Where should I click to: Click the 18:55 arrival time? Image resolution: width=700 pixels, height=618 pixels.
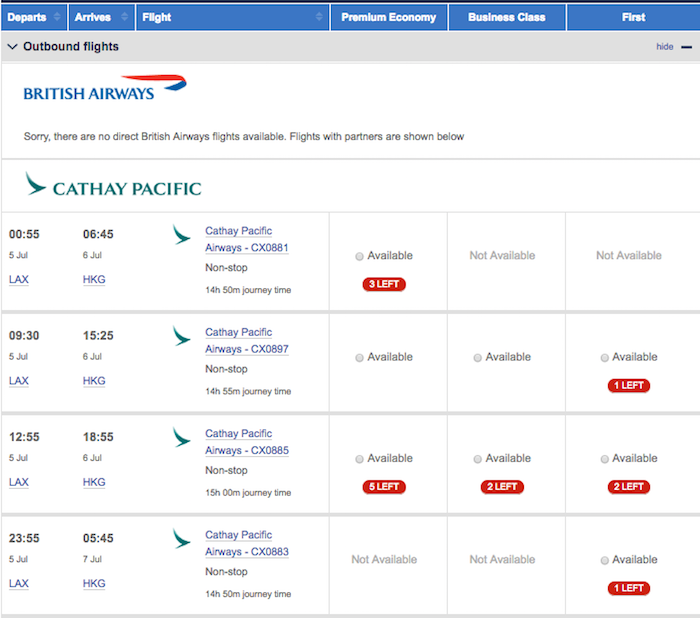[98, 437]
